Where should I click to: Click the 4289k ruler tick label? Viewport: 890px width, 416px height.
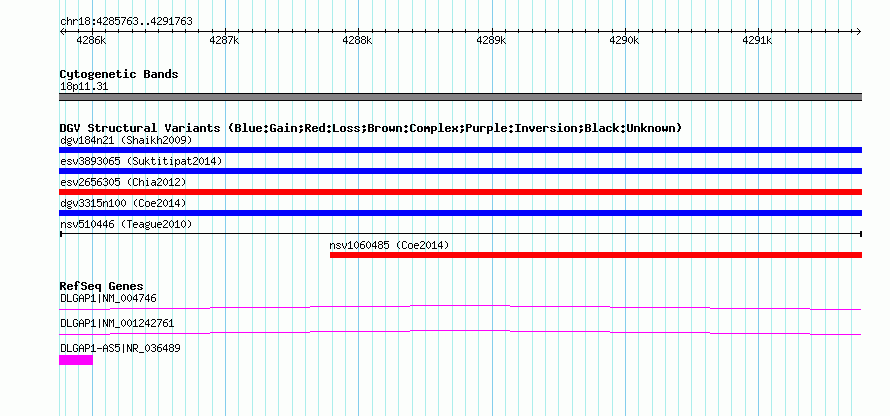(491, 40)
